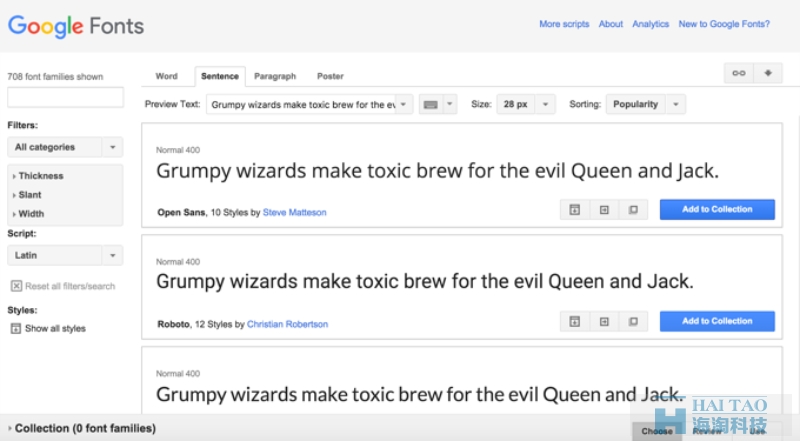Open New to Google Fonts? link
The image size is (800, 441).
click(724, 24)
